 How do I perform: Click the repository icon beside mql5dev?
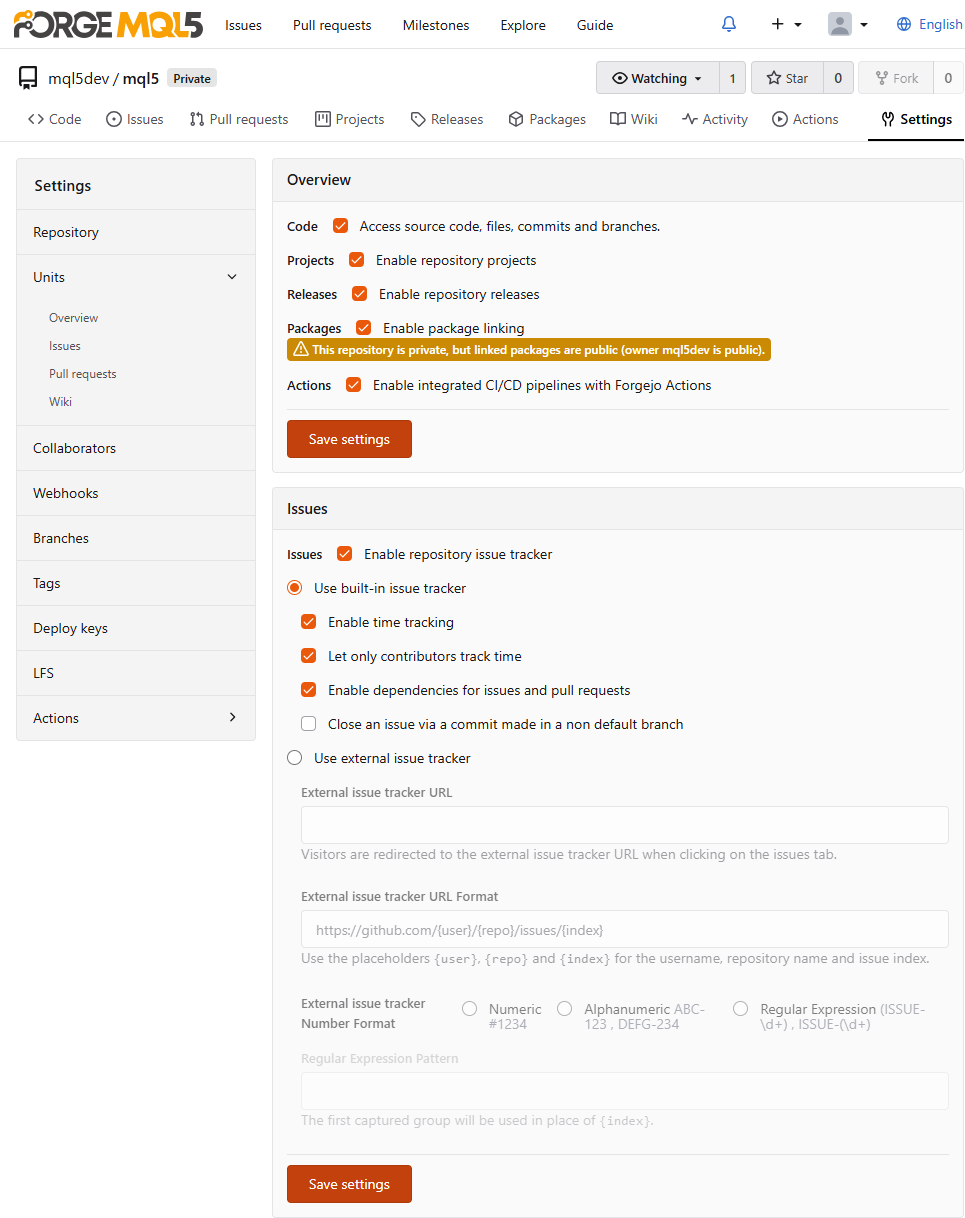[28, 78]
